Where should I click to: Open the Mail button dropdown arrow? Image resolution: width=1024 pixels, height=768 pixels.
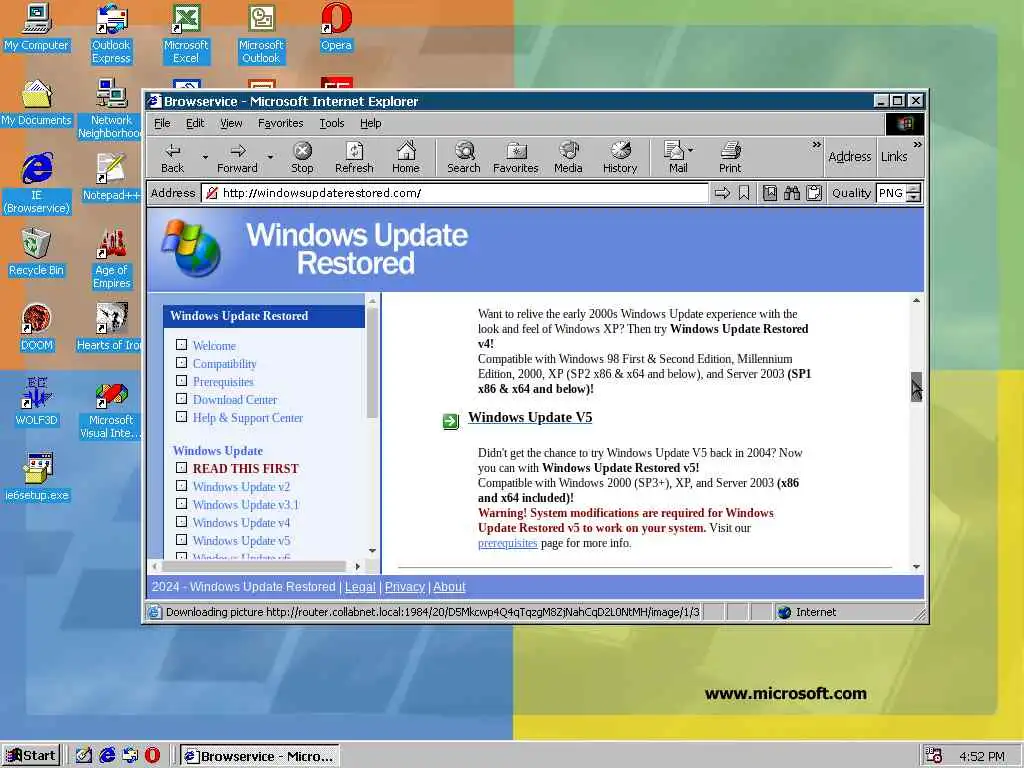691,150
